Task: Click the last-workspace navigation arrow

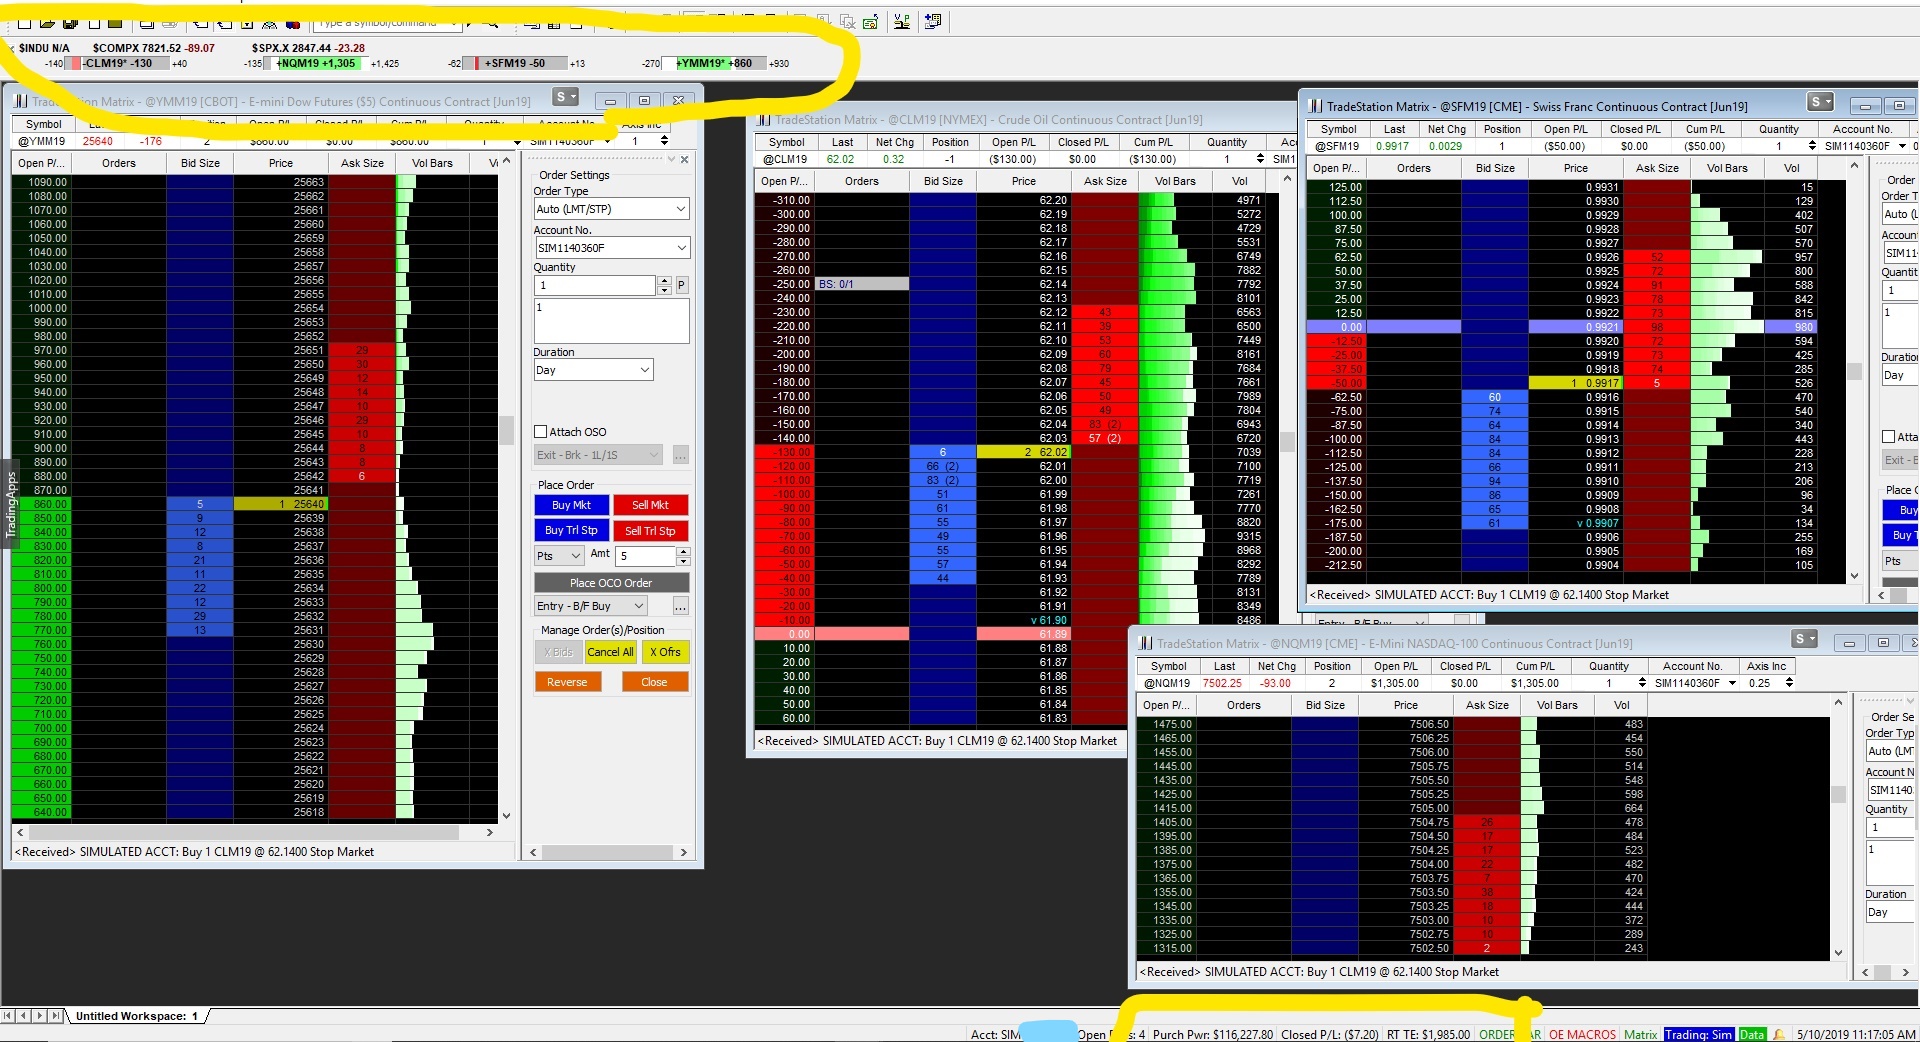Action: point(56,1015)
